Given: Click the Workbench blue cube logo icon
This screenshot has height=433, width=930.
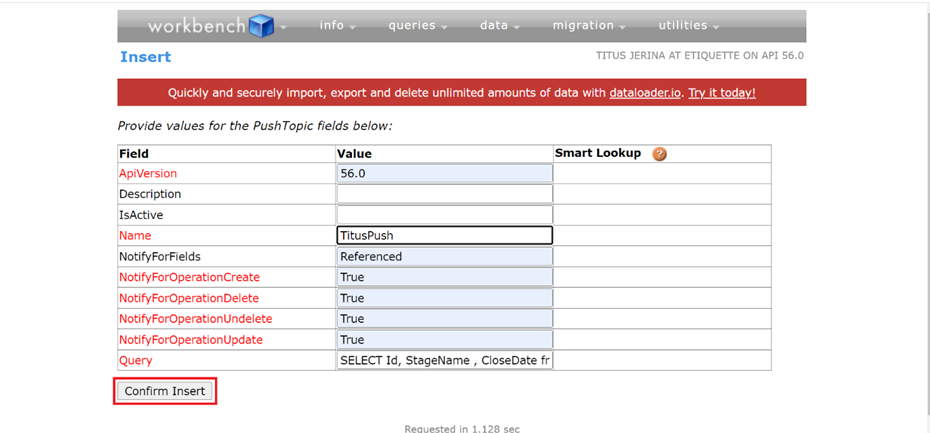Looking at the screenshot, I should coord(261,26).
